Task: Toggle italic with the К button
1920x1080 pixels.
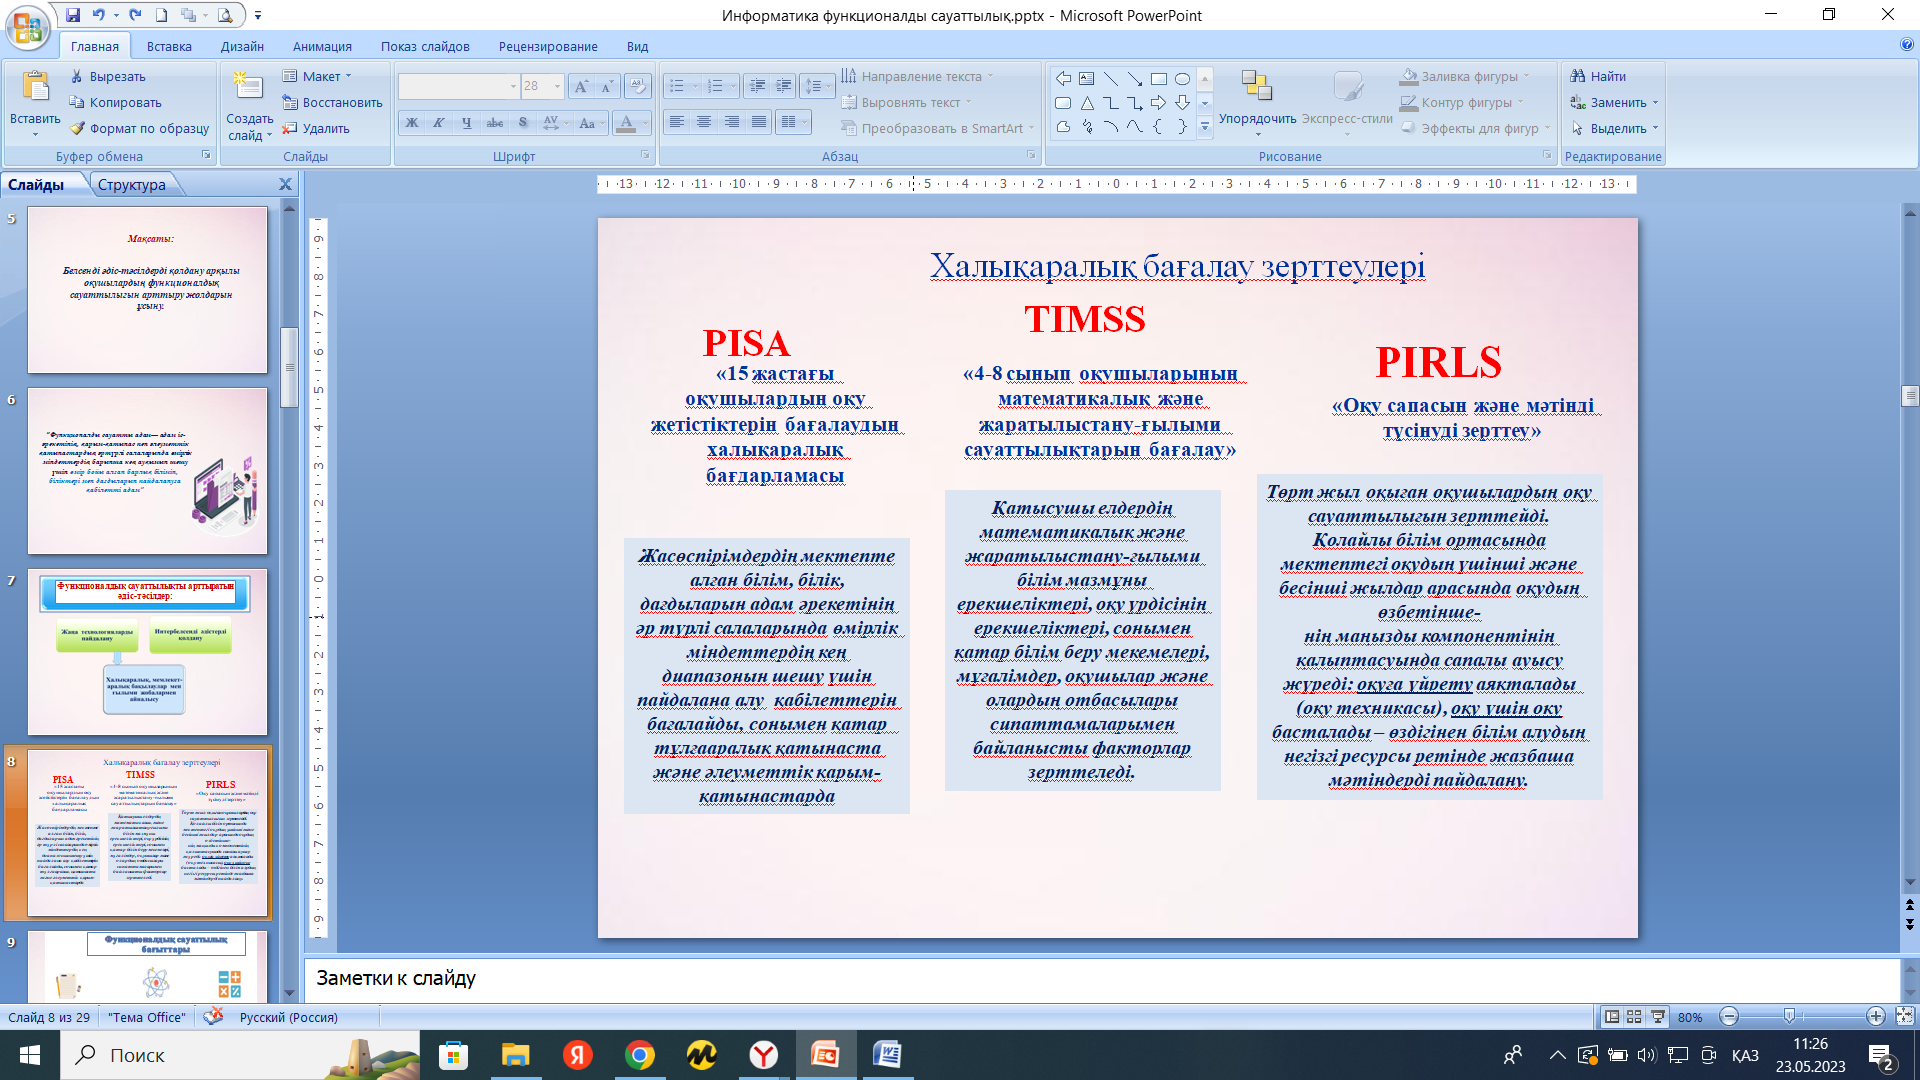Action: click(438, 121)
